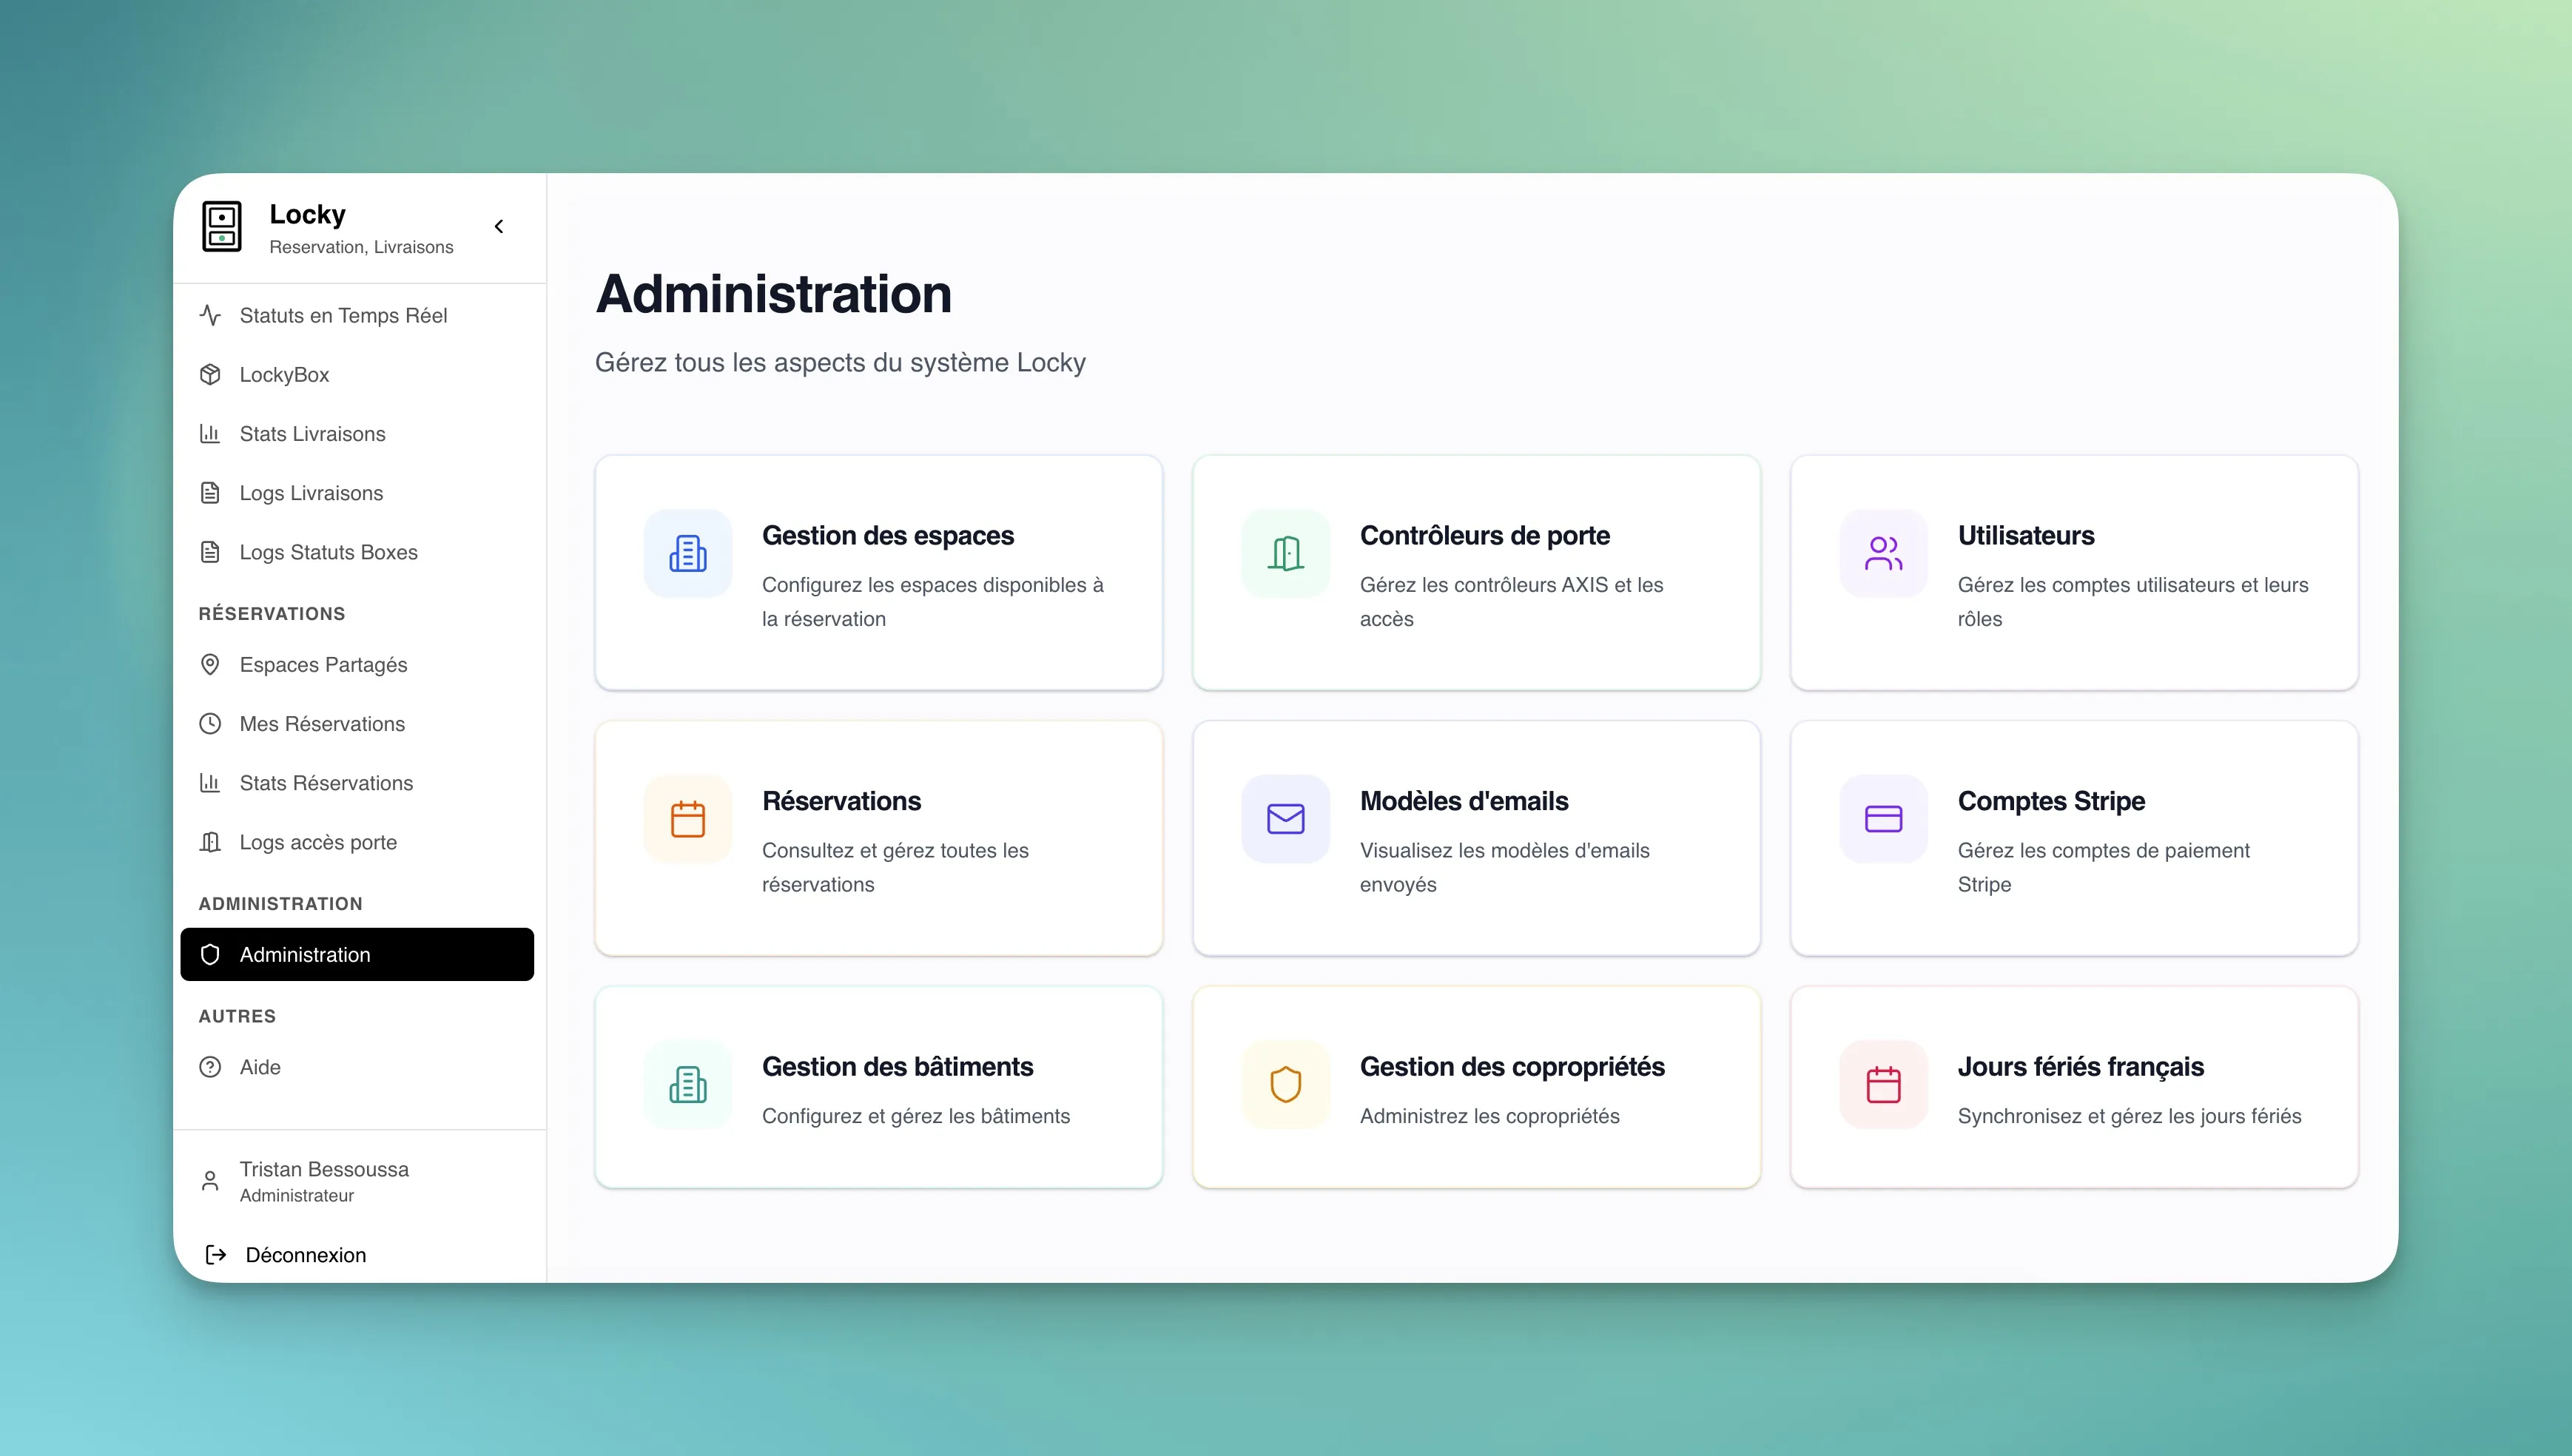The image size is (2572, 1456).
Task: Click the user profile icon beside Tristan Bessoussa
Action: (210, 1181)
